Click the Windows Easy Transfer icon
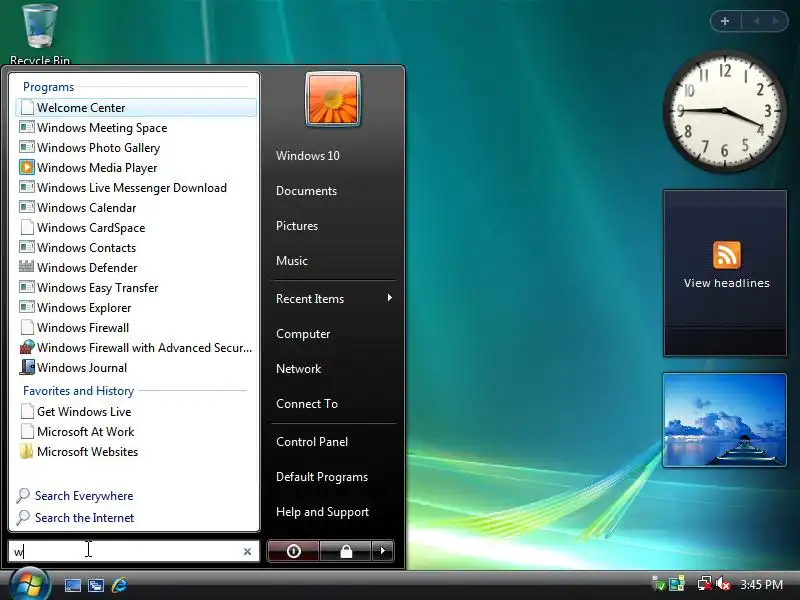 click(27, 287)
